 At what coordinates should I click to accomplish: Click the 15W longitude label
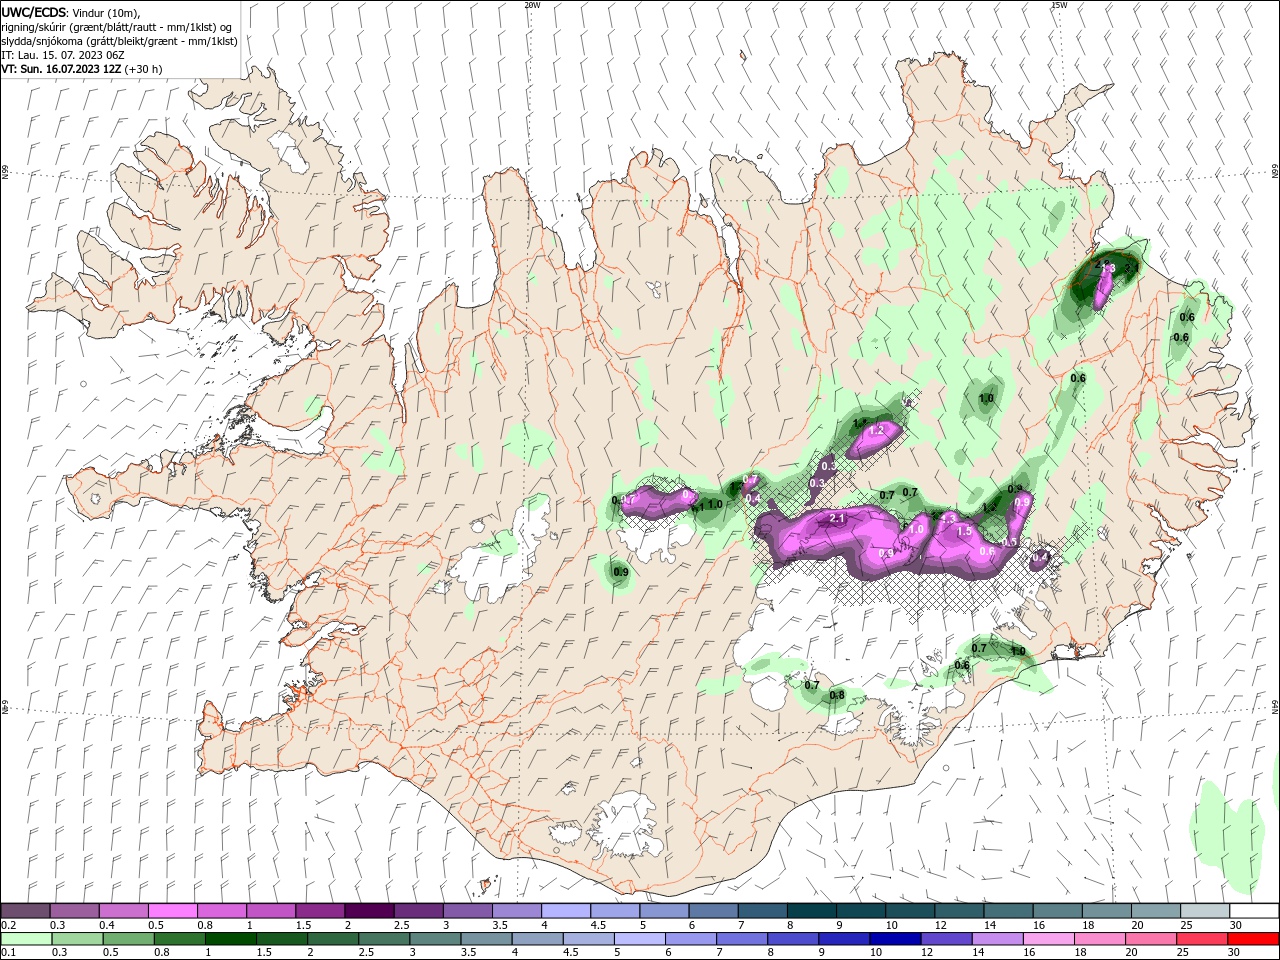click(x=1059, y=5)
